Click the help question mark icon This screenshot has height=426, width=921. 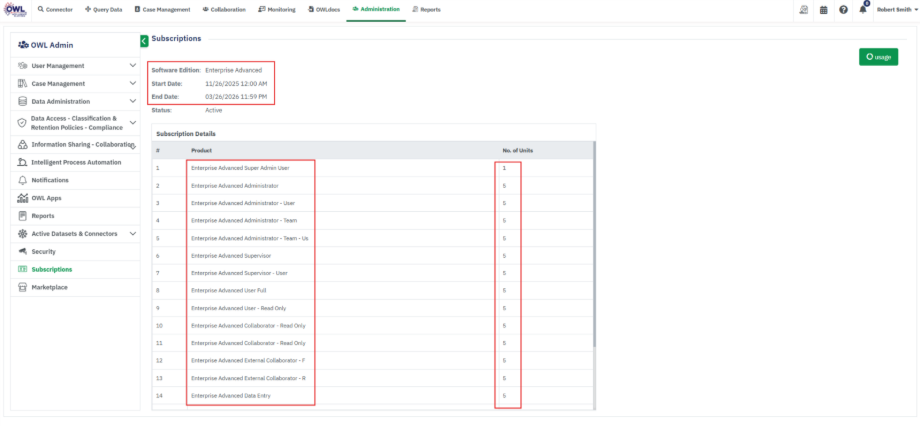tap(843, 9)
